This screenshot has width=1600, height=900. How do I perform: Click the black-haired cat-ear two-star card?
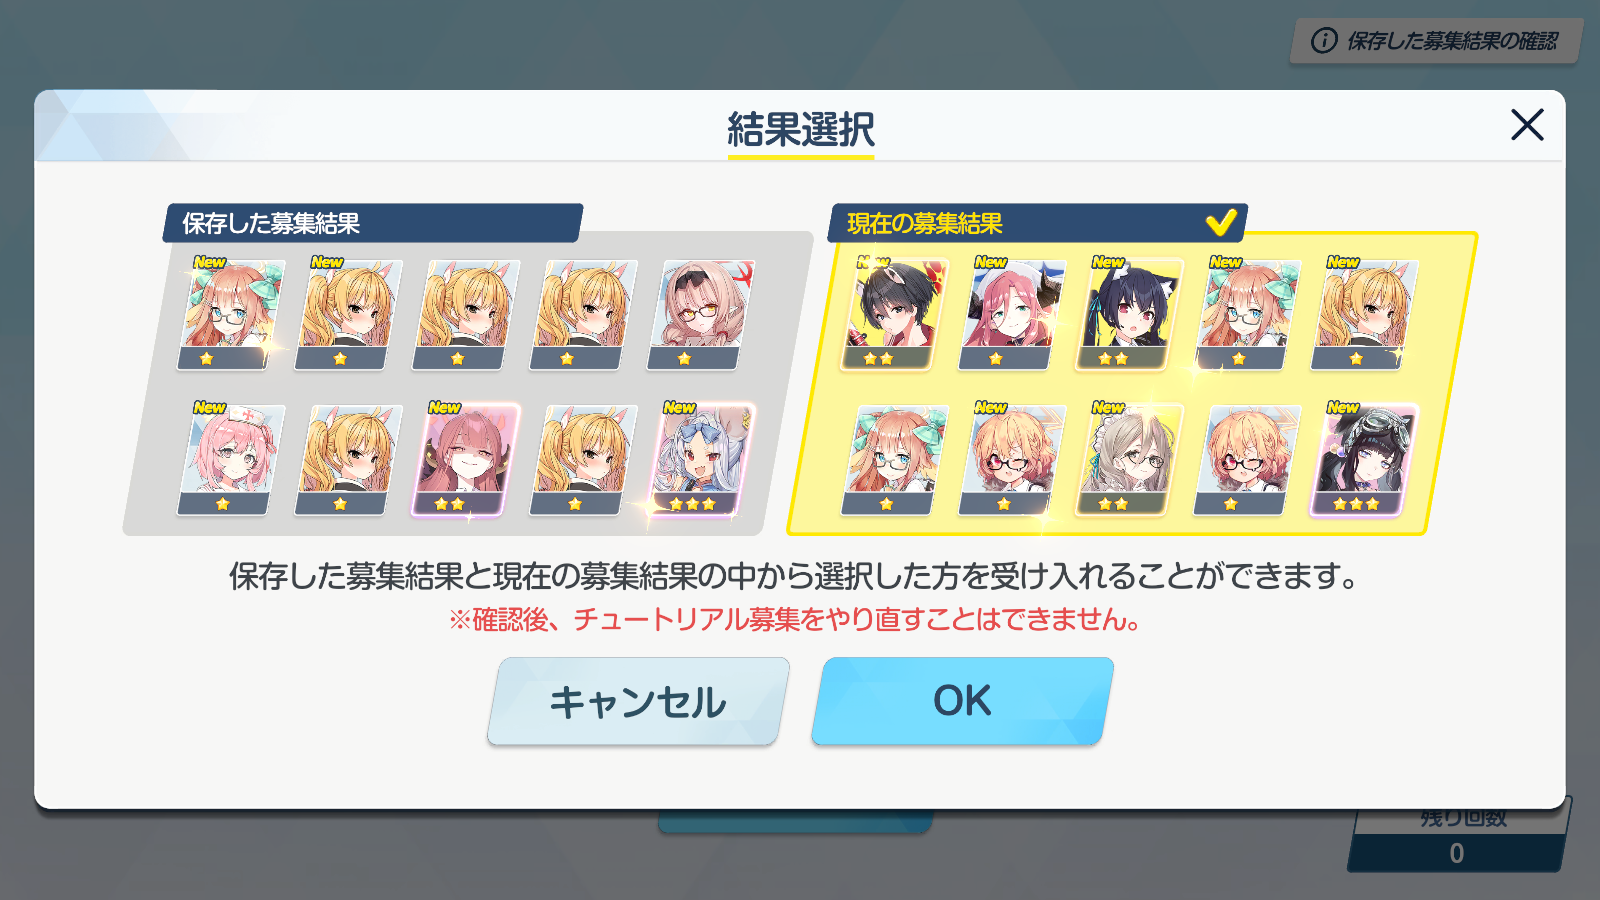point(1130,315)
